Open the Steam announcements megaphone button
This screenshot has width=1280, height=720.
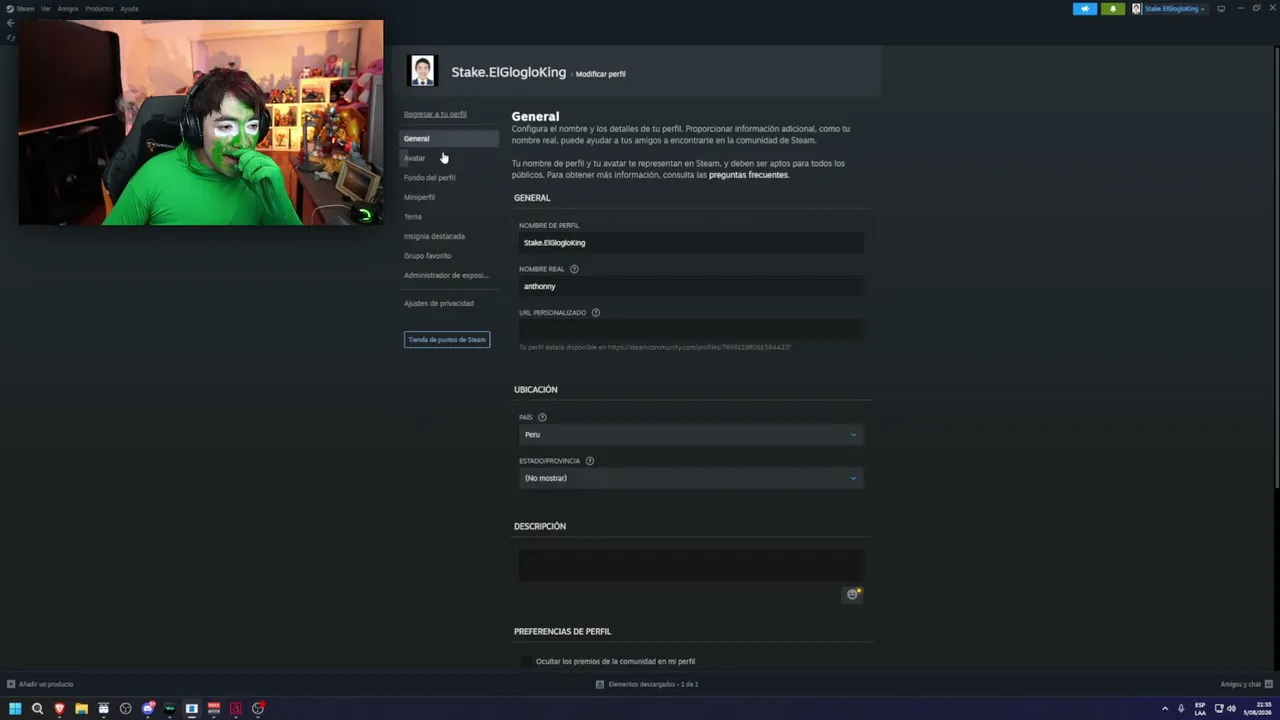pyautogui.click(x=1085, y=9)
